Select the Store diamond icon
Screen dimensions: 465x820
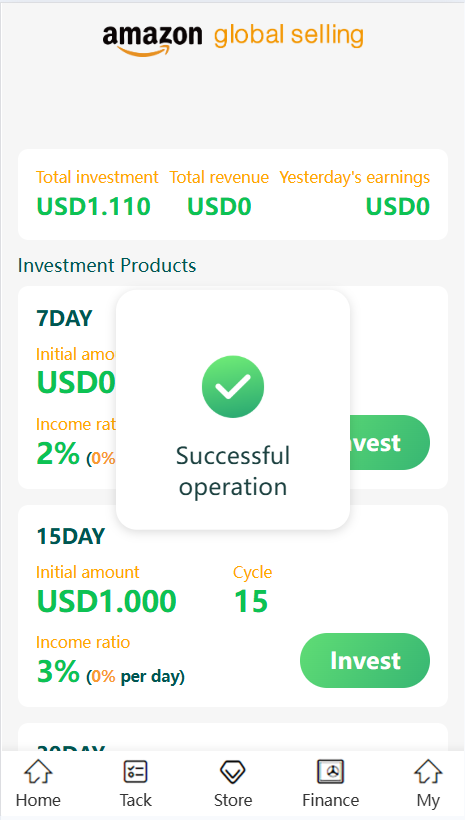(233, 772)
